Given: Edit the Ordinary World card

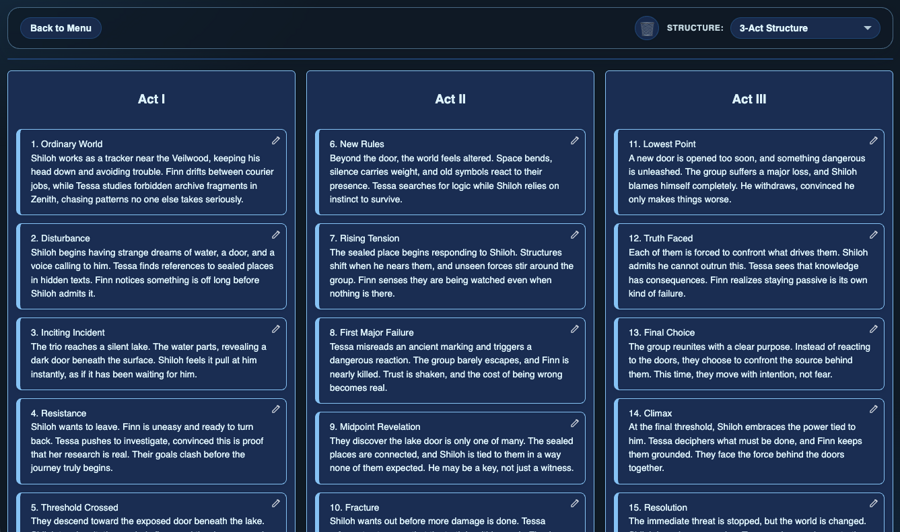Looking at the screenshot, I should coord(276,141).
